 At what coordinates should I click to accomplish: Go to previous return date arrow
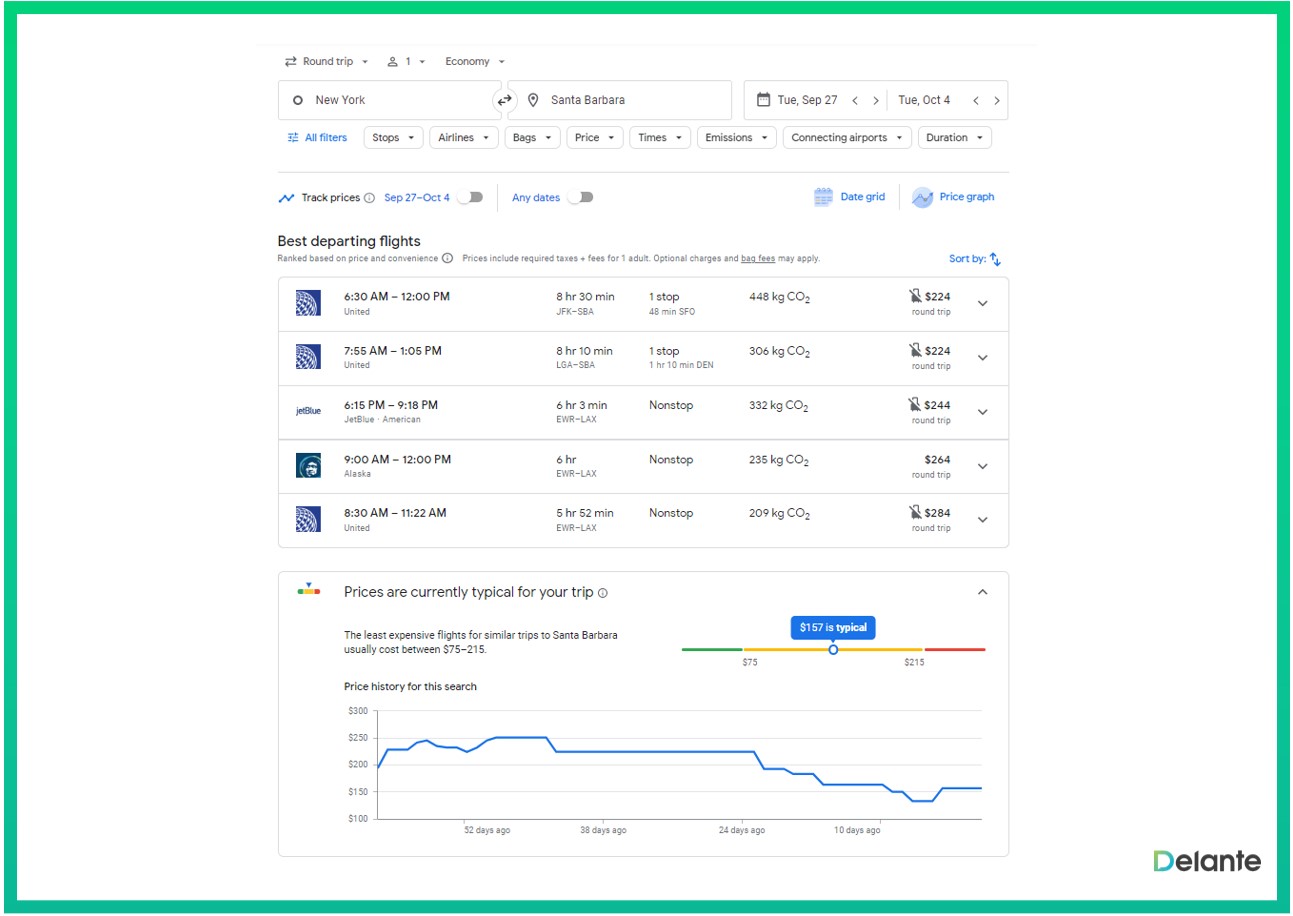[976, 100]
